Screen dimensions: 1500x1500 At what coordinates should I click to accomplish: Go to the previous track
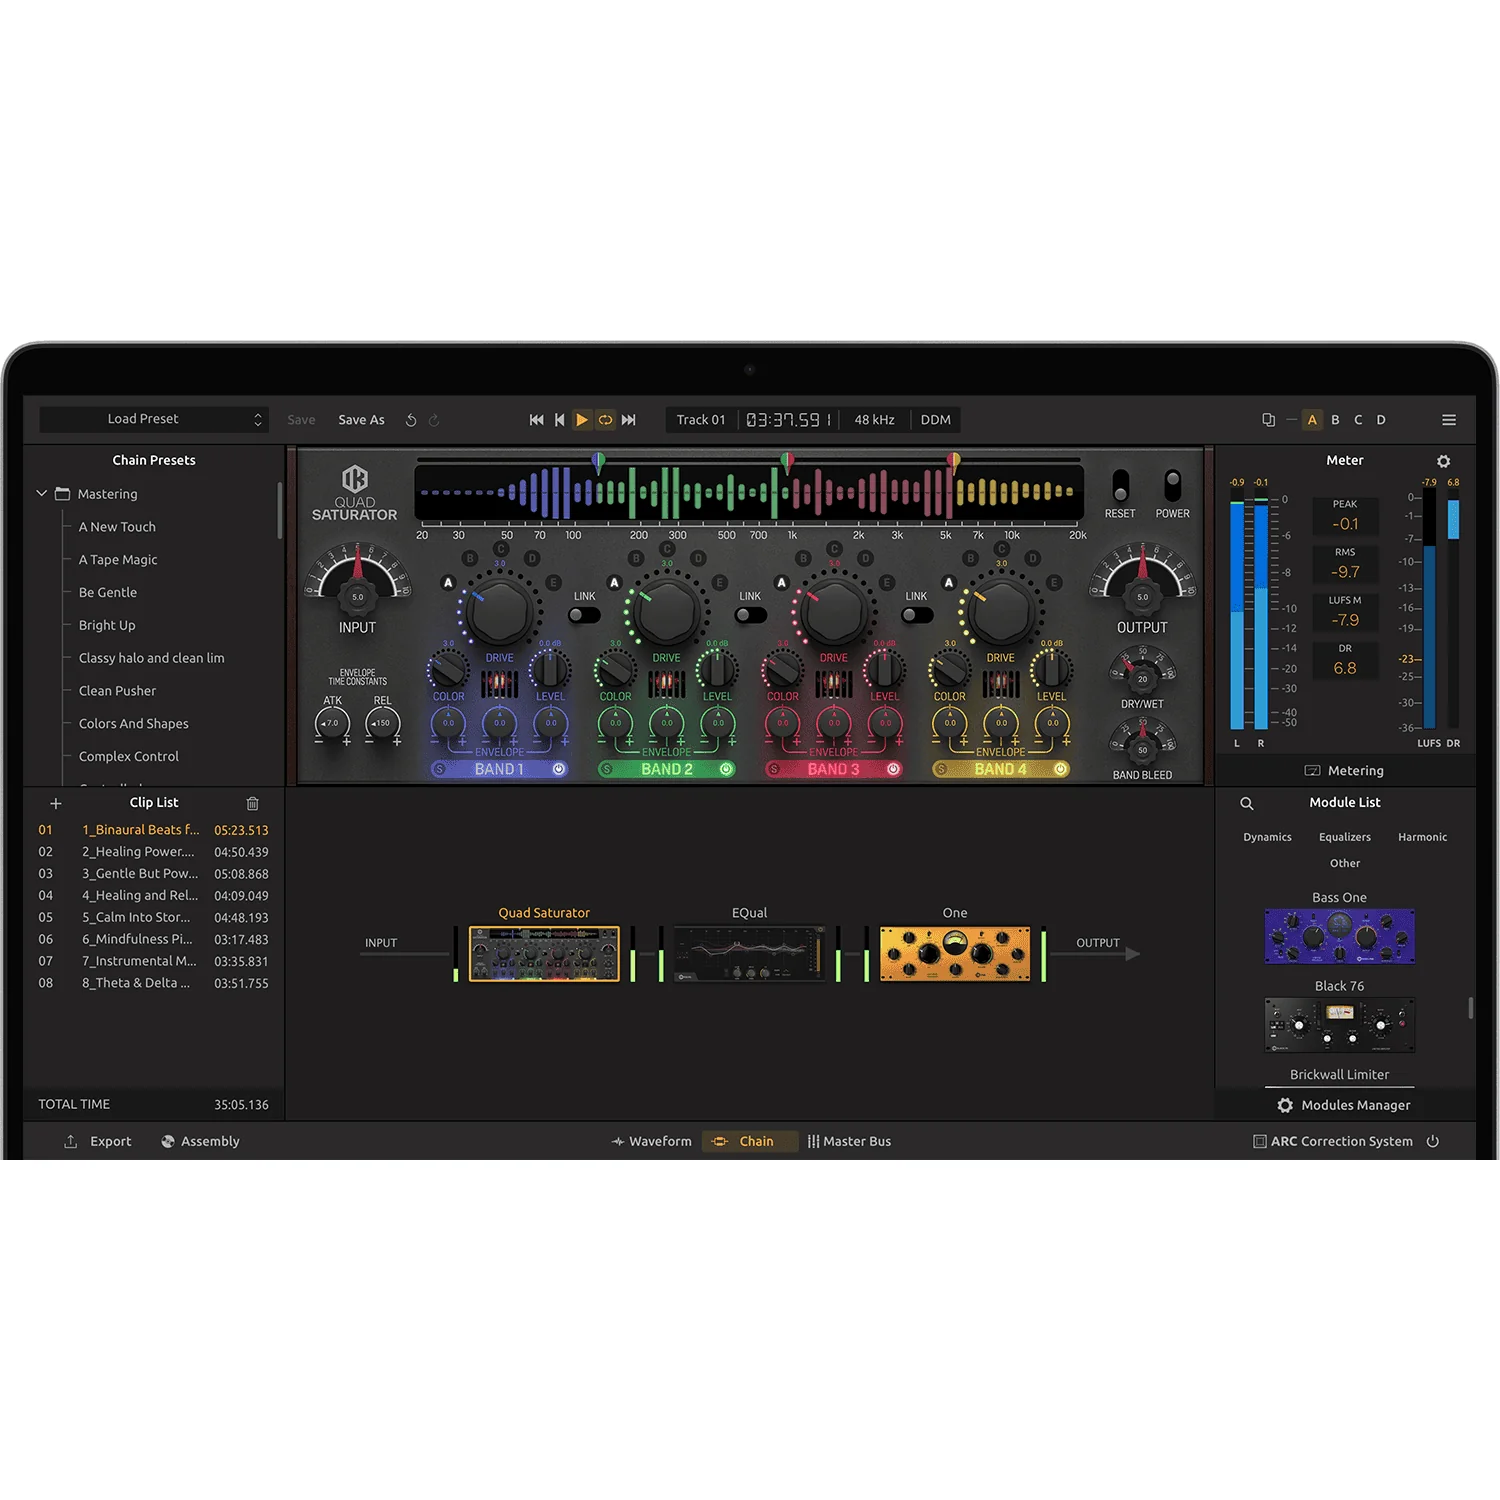click(x=560, y=420)
